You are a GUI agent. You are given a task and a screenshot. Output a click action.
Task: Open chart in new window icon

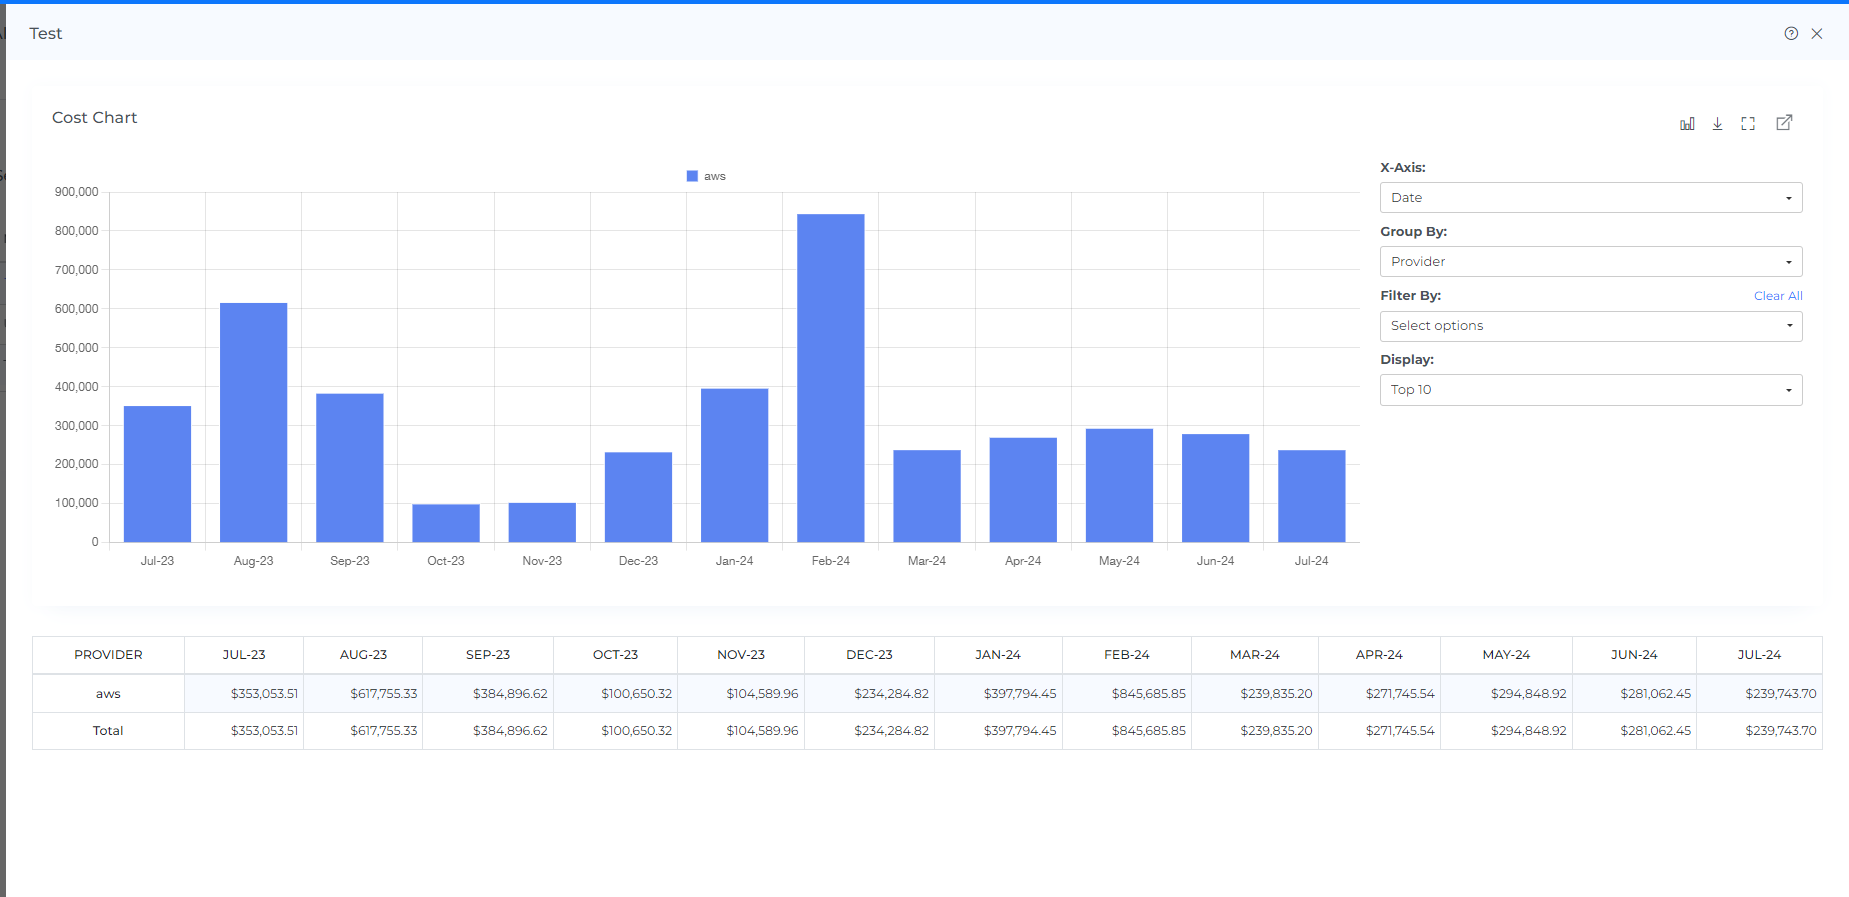(x=1784, y=123)
